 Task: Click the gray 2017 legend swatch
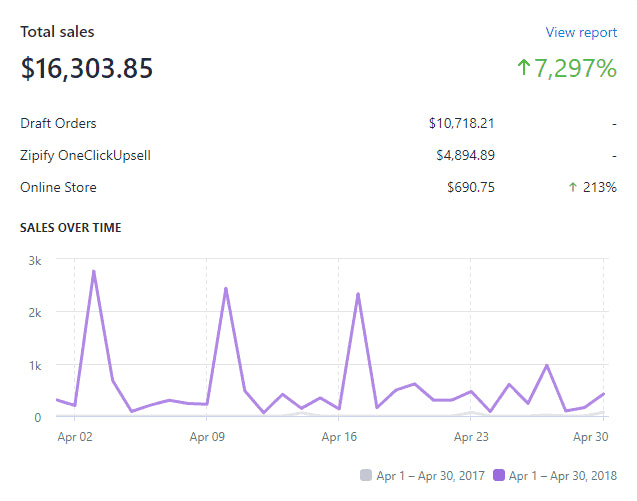coord(365,476)
